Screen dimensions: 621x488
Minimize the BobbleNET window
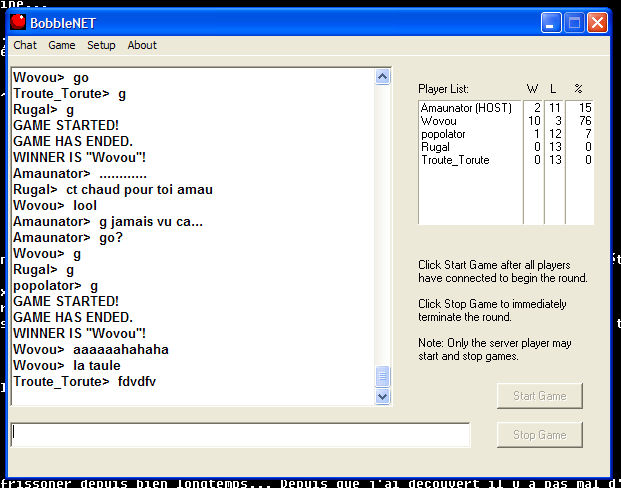click(552, 22)
